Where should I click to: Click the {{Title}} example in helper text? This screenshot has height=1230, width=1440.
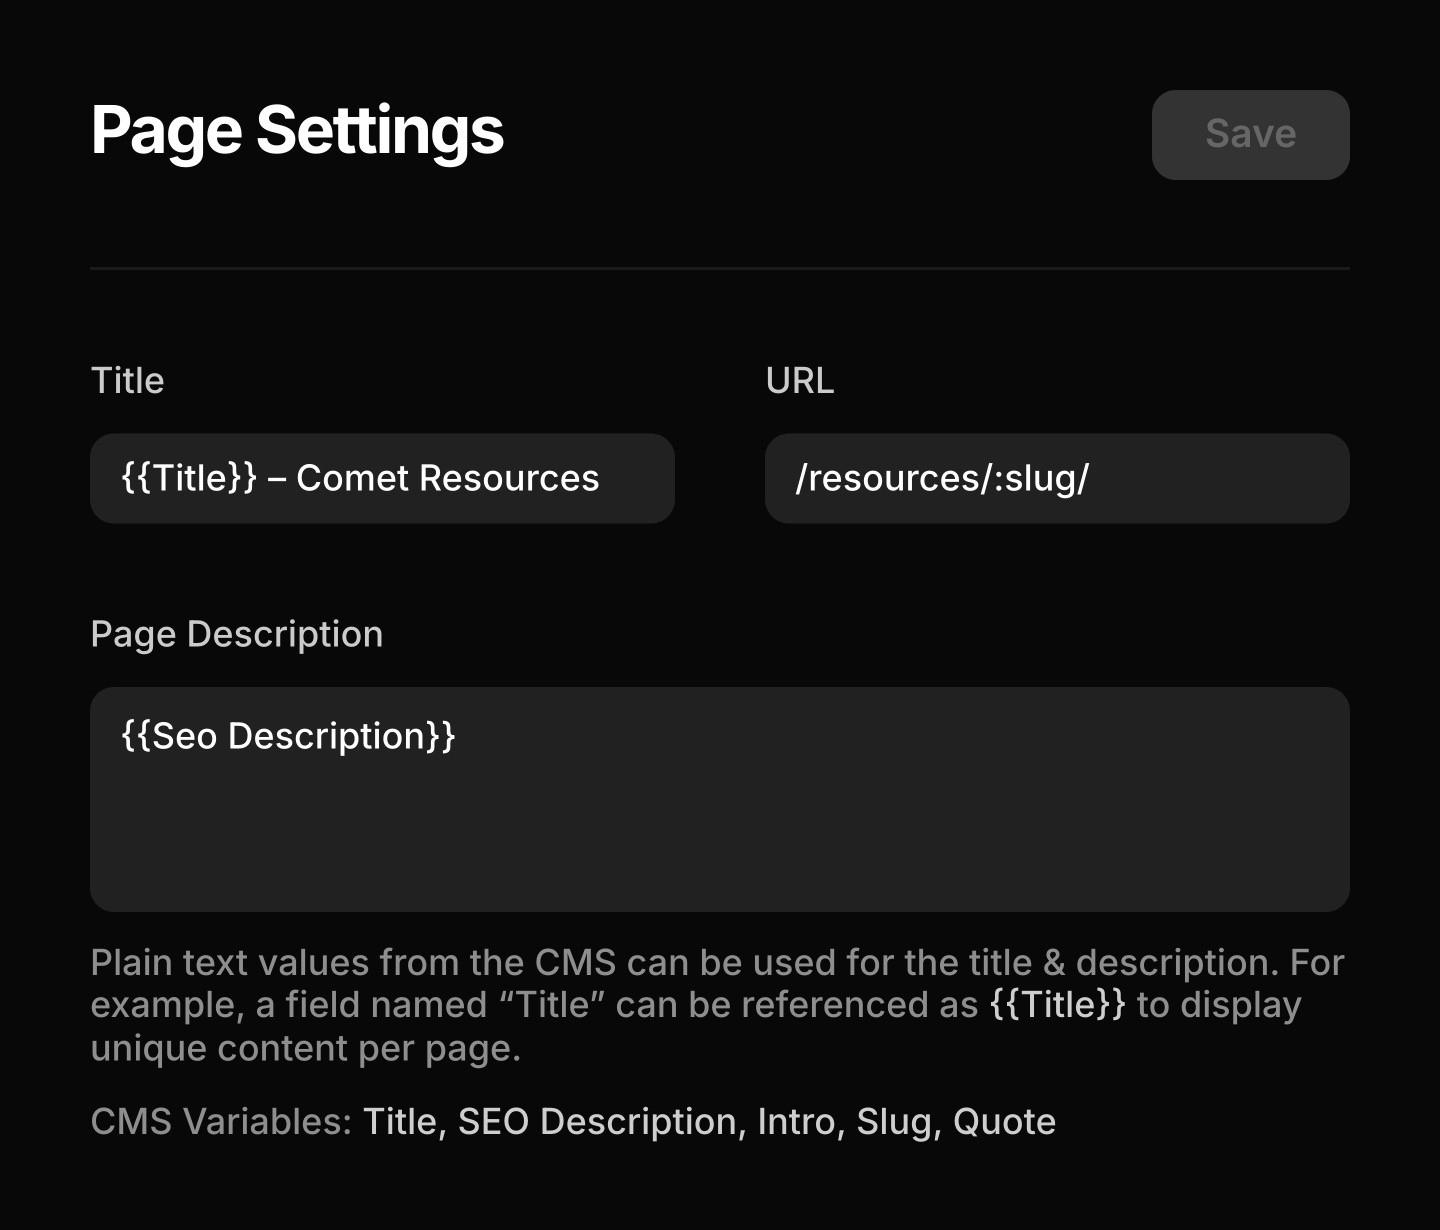[x=1058, y=1005]
